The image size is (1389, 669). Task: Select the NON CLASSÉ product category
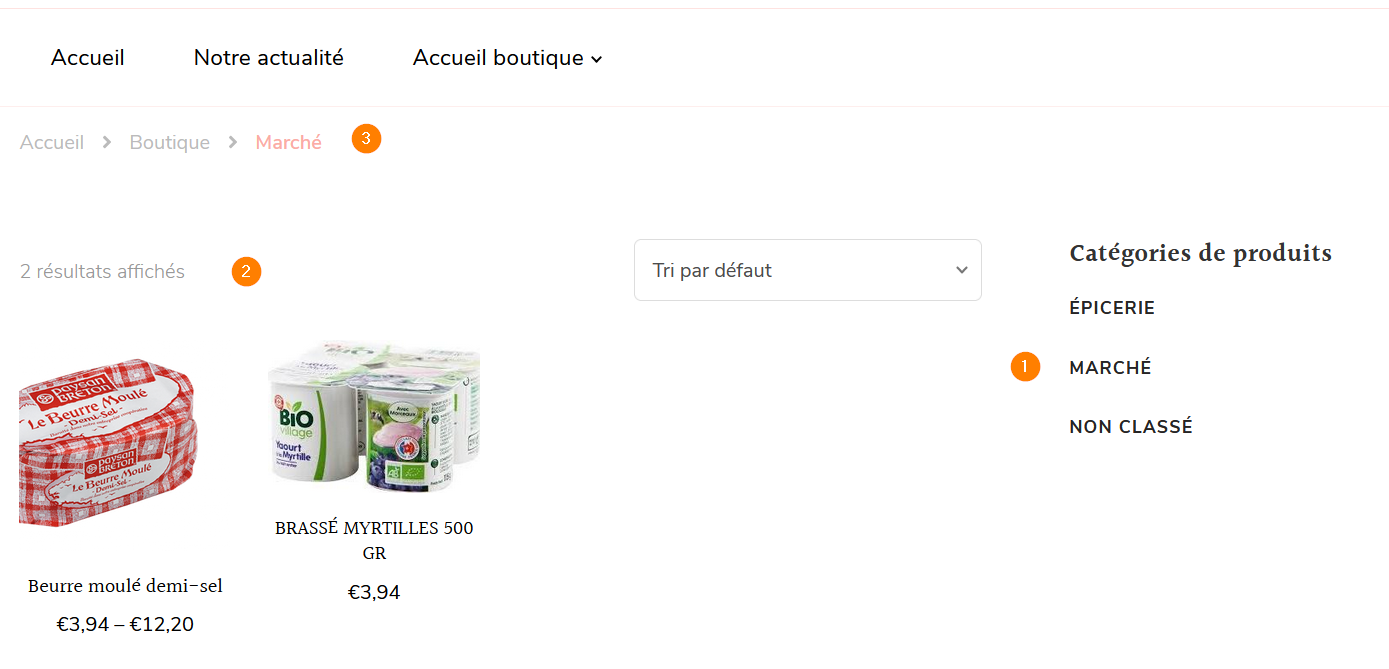click(x=1131, y=427)
